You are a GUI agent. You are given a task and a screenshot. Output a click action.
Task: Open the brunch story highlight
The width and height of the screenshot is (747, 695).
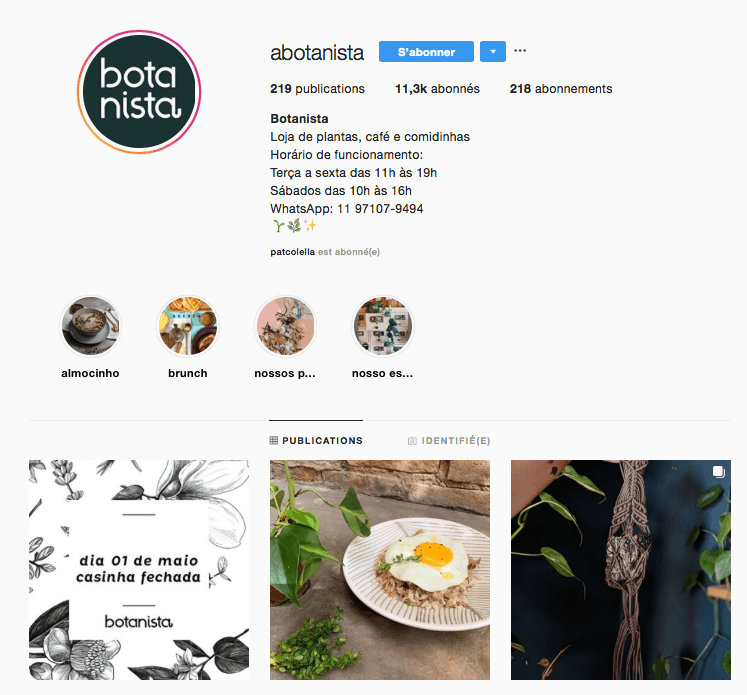pos(188,326)
